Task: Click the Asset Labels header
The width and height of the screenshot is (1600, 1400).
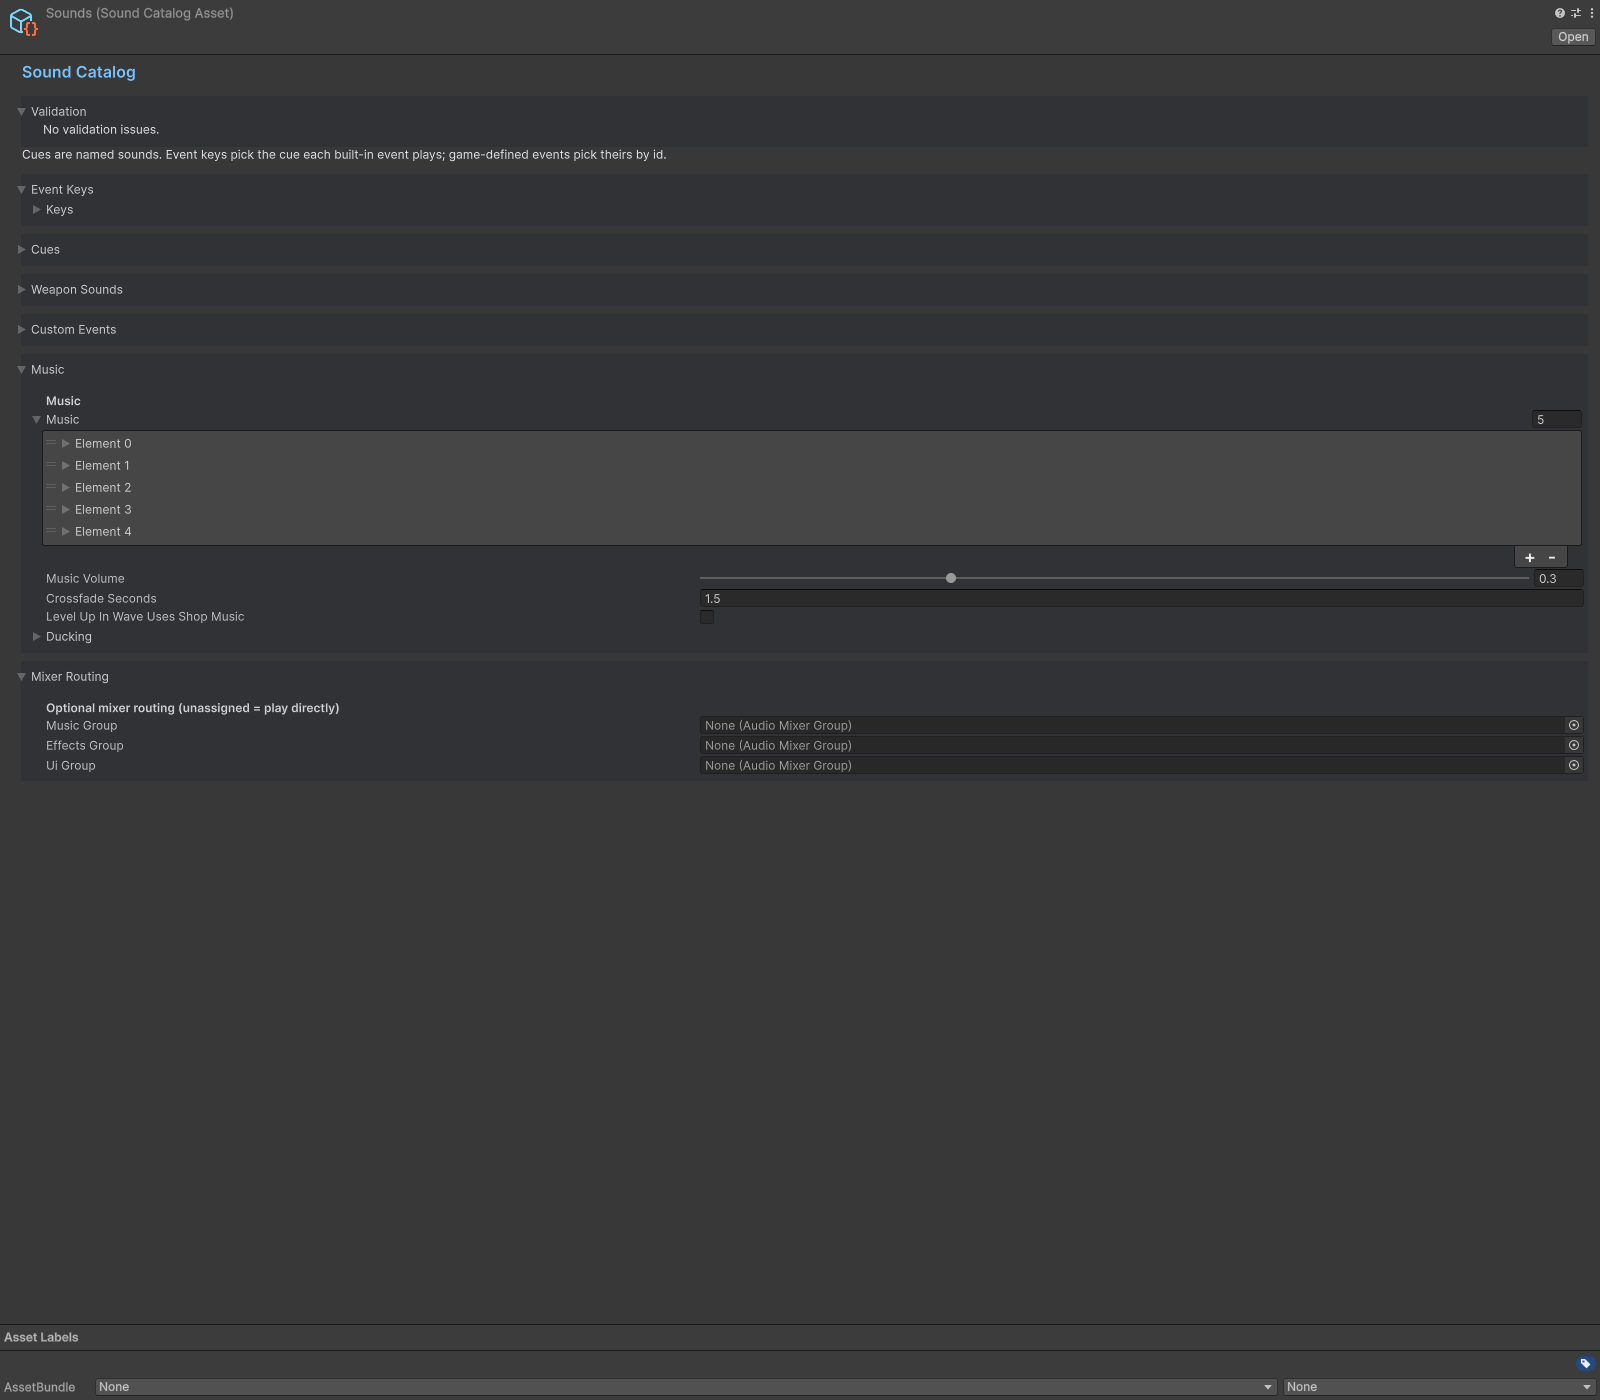Action: [x=41, y=1337]
